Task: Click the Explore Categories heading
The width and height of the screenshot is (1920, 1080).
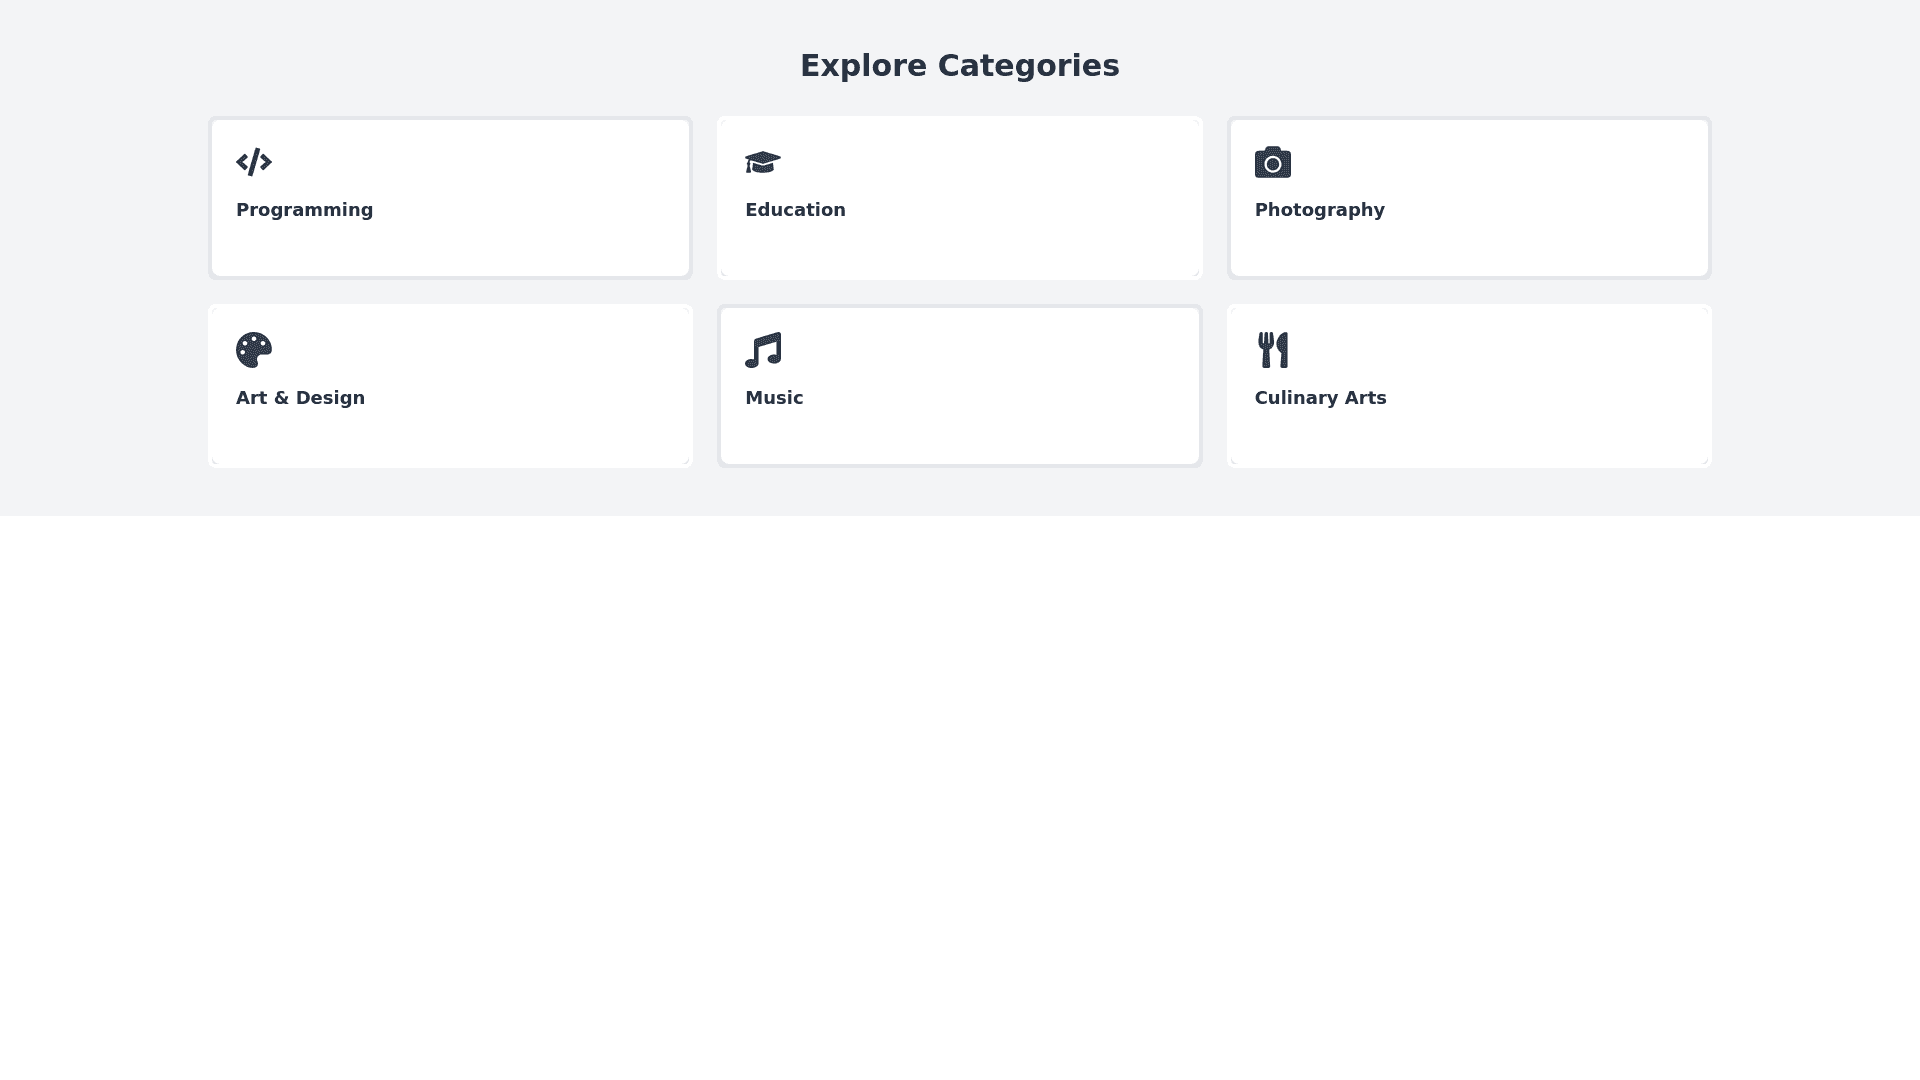Action: pos(959,66)
